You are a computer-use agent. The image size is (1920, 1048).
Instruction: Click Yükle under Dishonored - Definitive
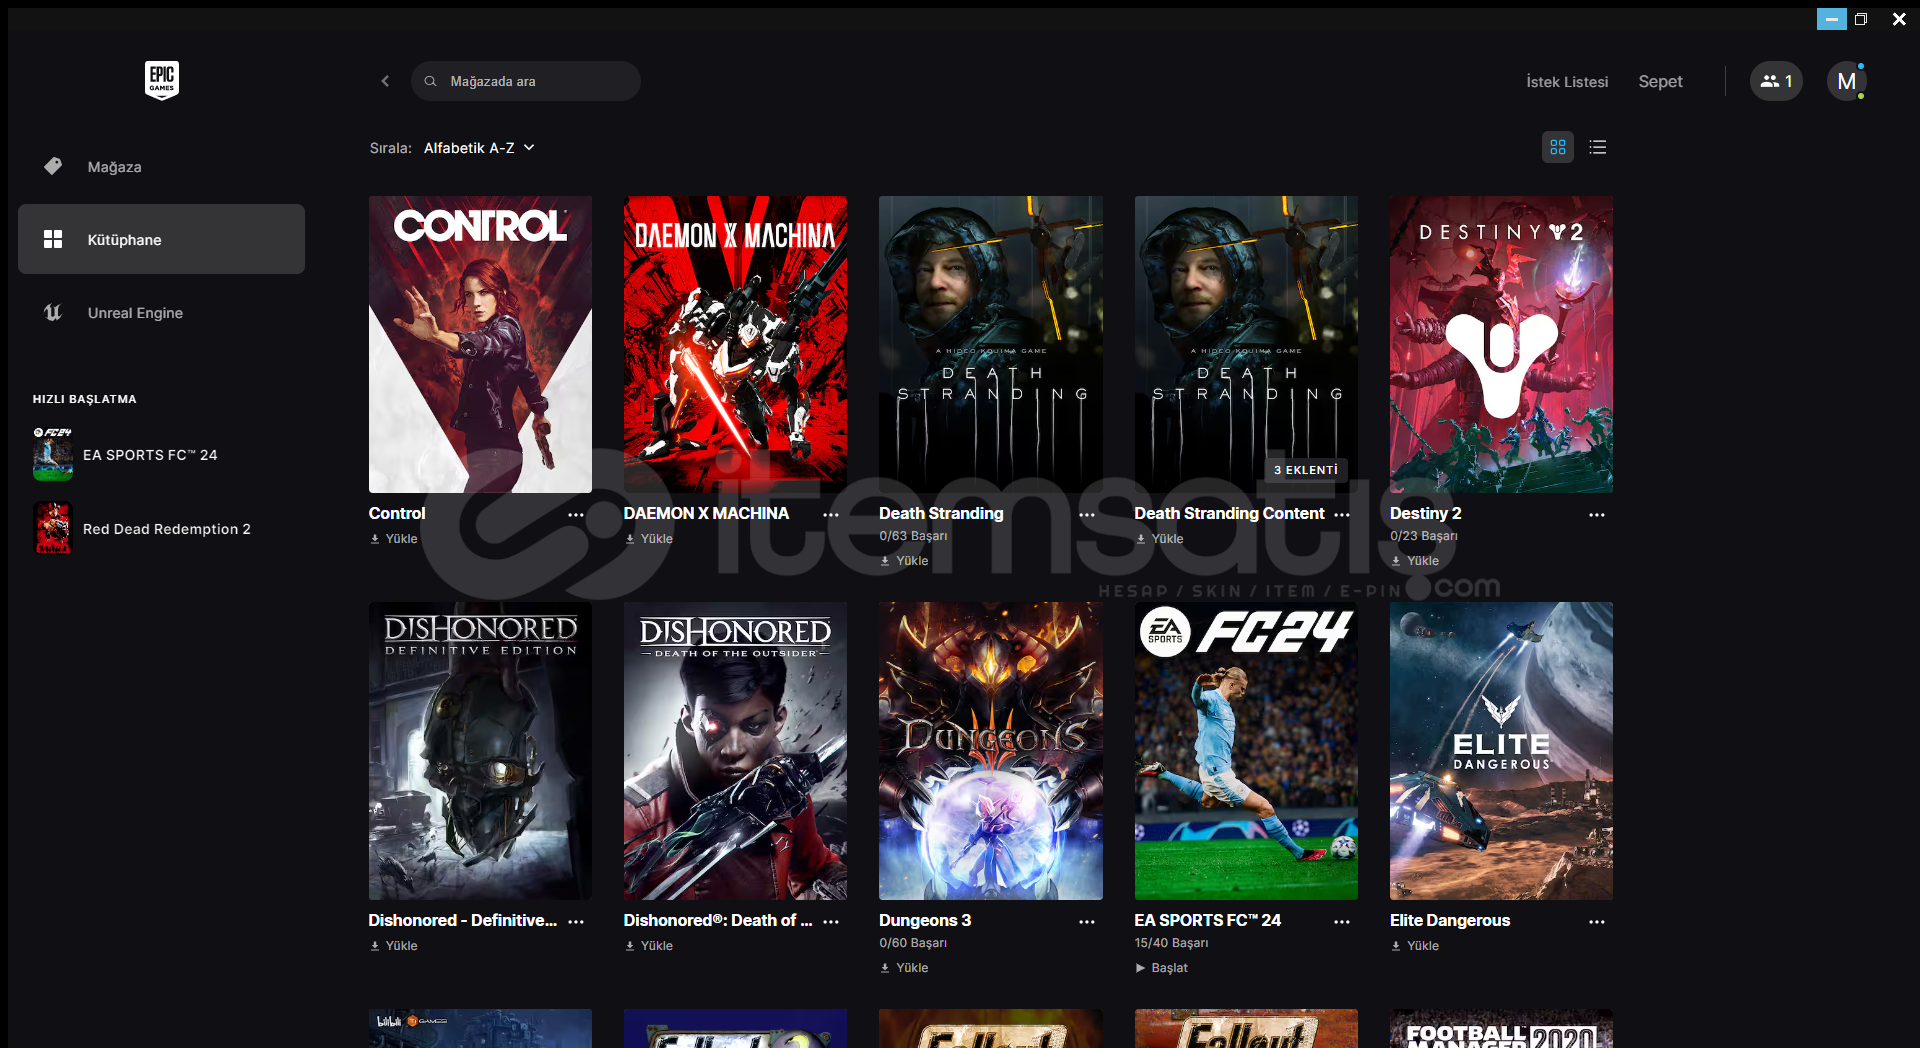(x=394, y=946)
